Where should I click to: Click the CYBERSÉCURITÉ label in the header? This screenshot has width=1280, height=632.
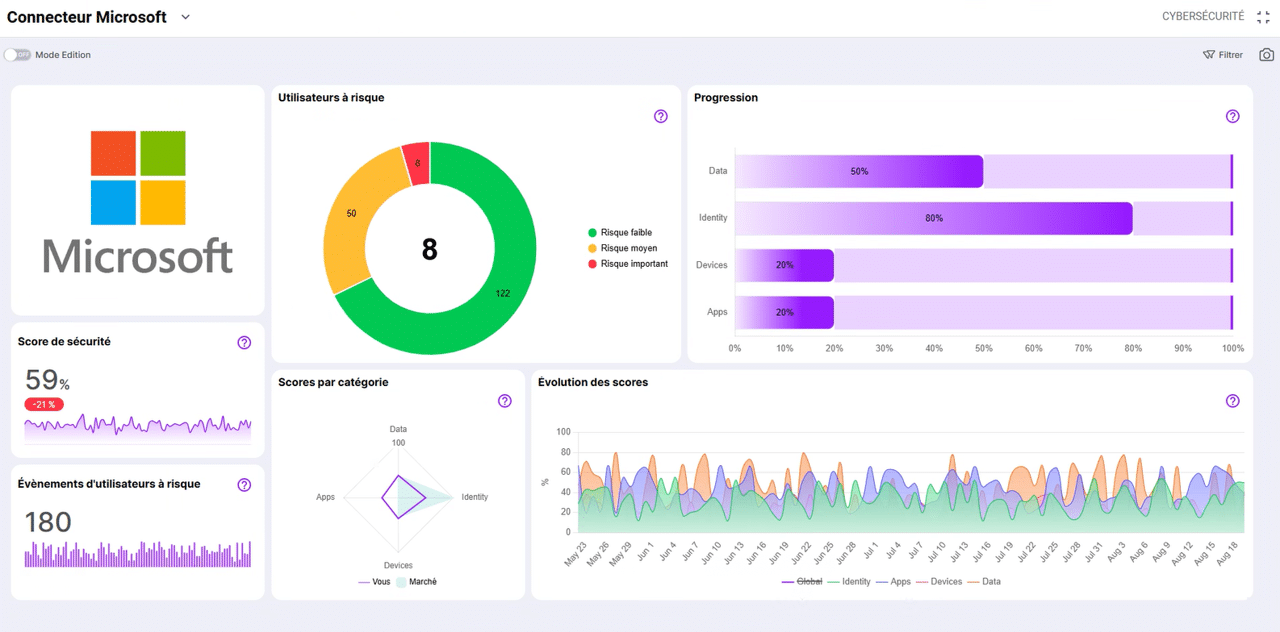(x=1203, y=17)
